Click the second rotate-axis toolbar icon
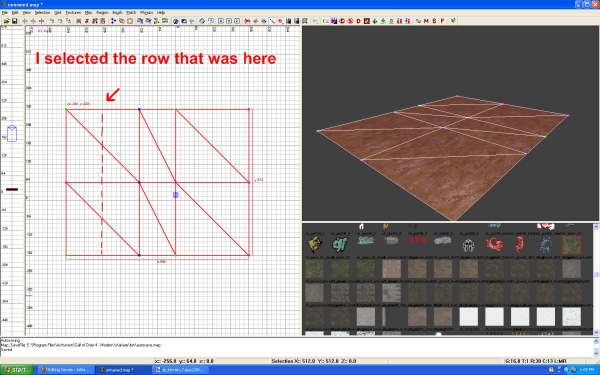600x375 pixels. [60, 21]
